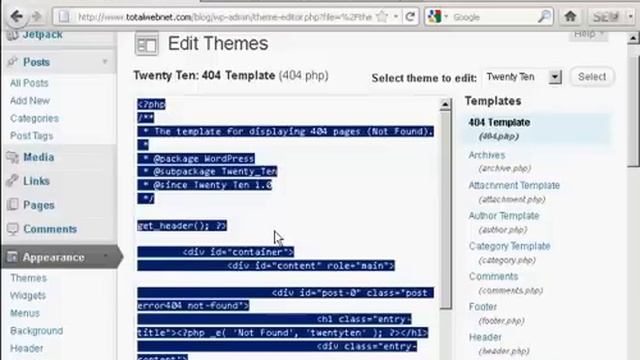Click the search magnifier icon
The width and height of the screenshot is (640, 360).
tap(544, 17)
